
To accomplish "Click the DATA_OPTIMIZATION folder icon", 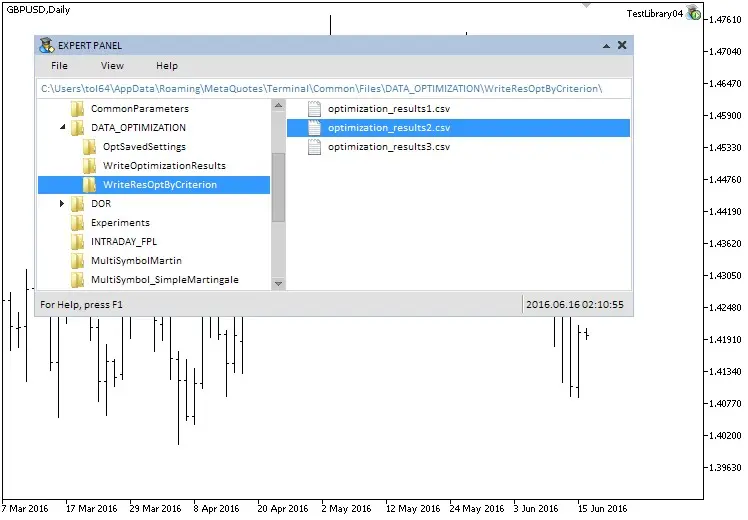I will point(77,128).
